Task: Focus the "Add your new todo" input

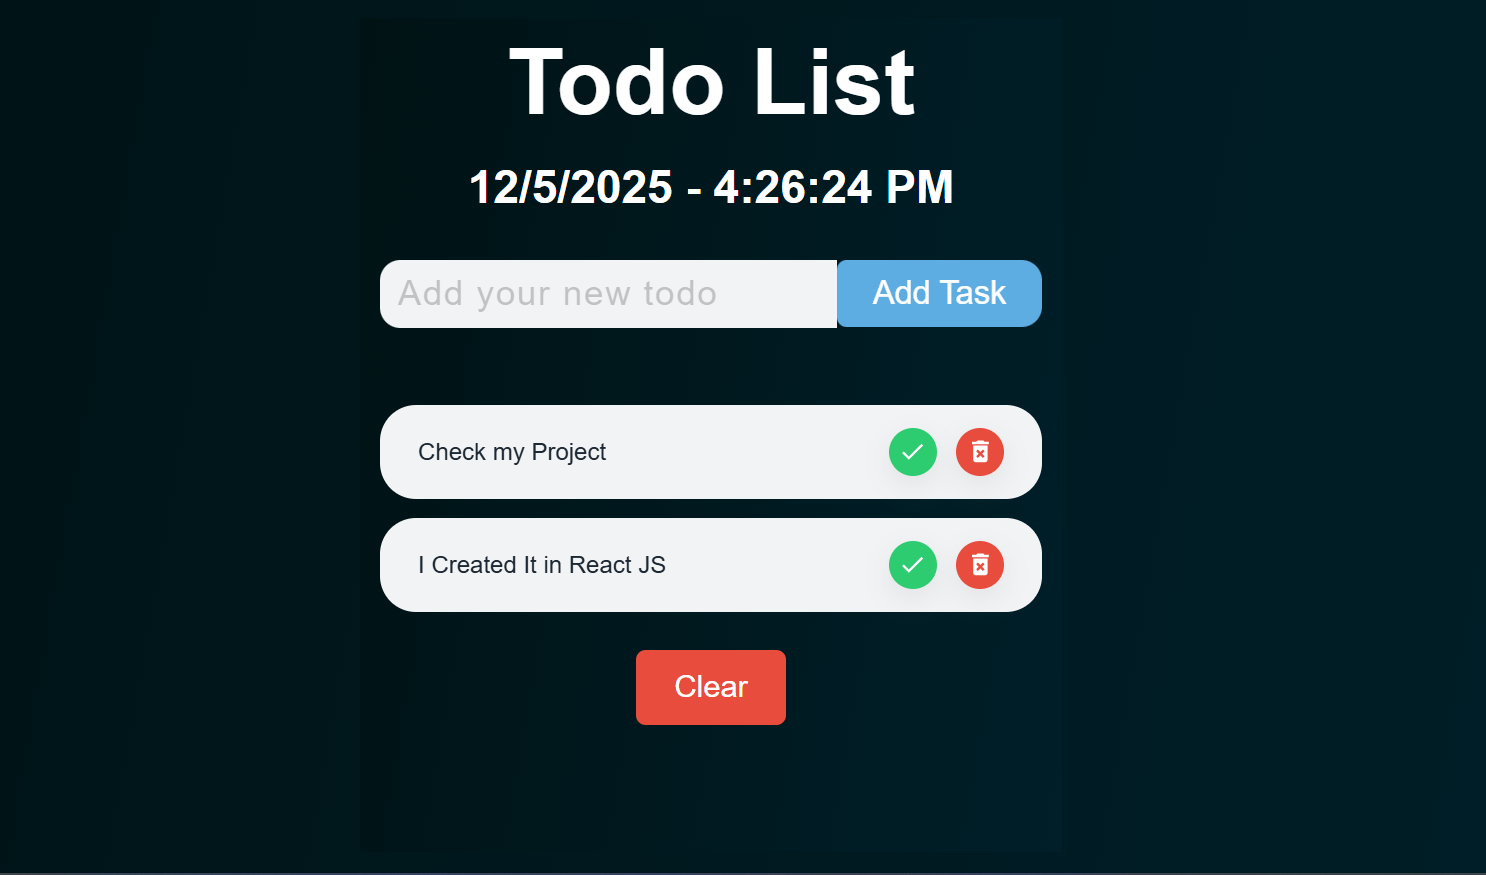Action: click(608, 294)
